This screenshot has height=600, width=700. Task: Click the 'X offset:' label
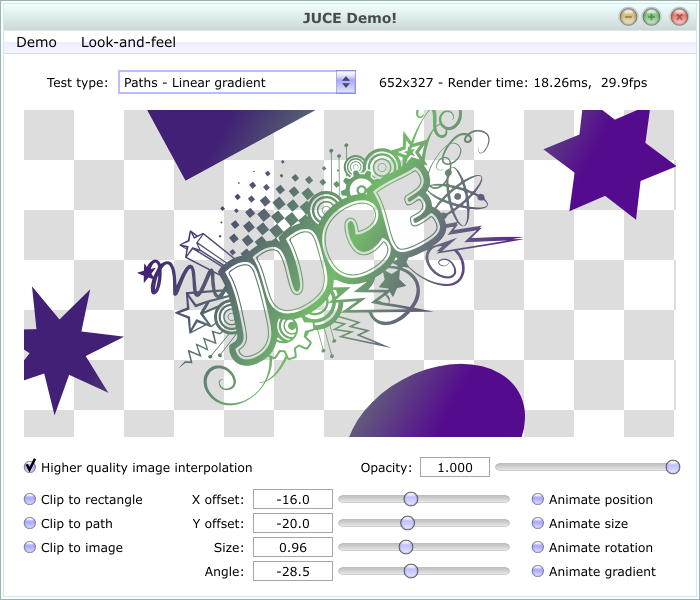tap(218, 500)
